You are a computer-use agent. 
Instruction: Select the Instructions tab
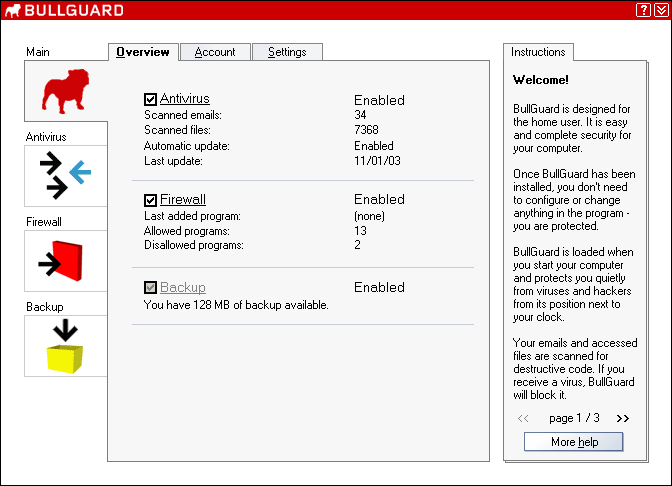538,52
